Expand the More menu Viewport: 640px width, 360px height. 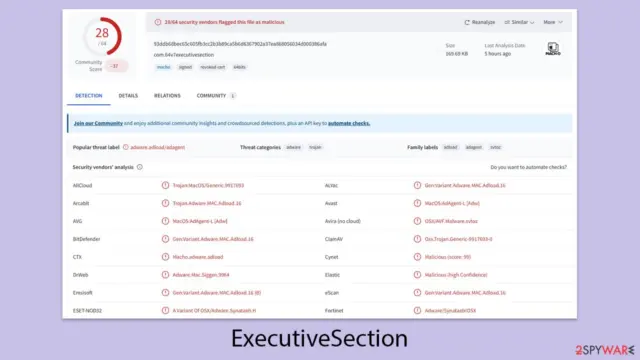(553, 22)
